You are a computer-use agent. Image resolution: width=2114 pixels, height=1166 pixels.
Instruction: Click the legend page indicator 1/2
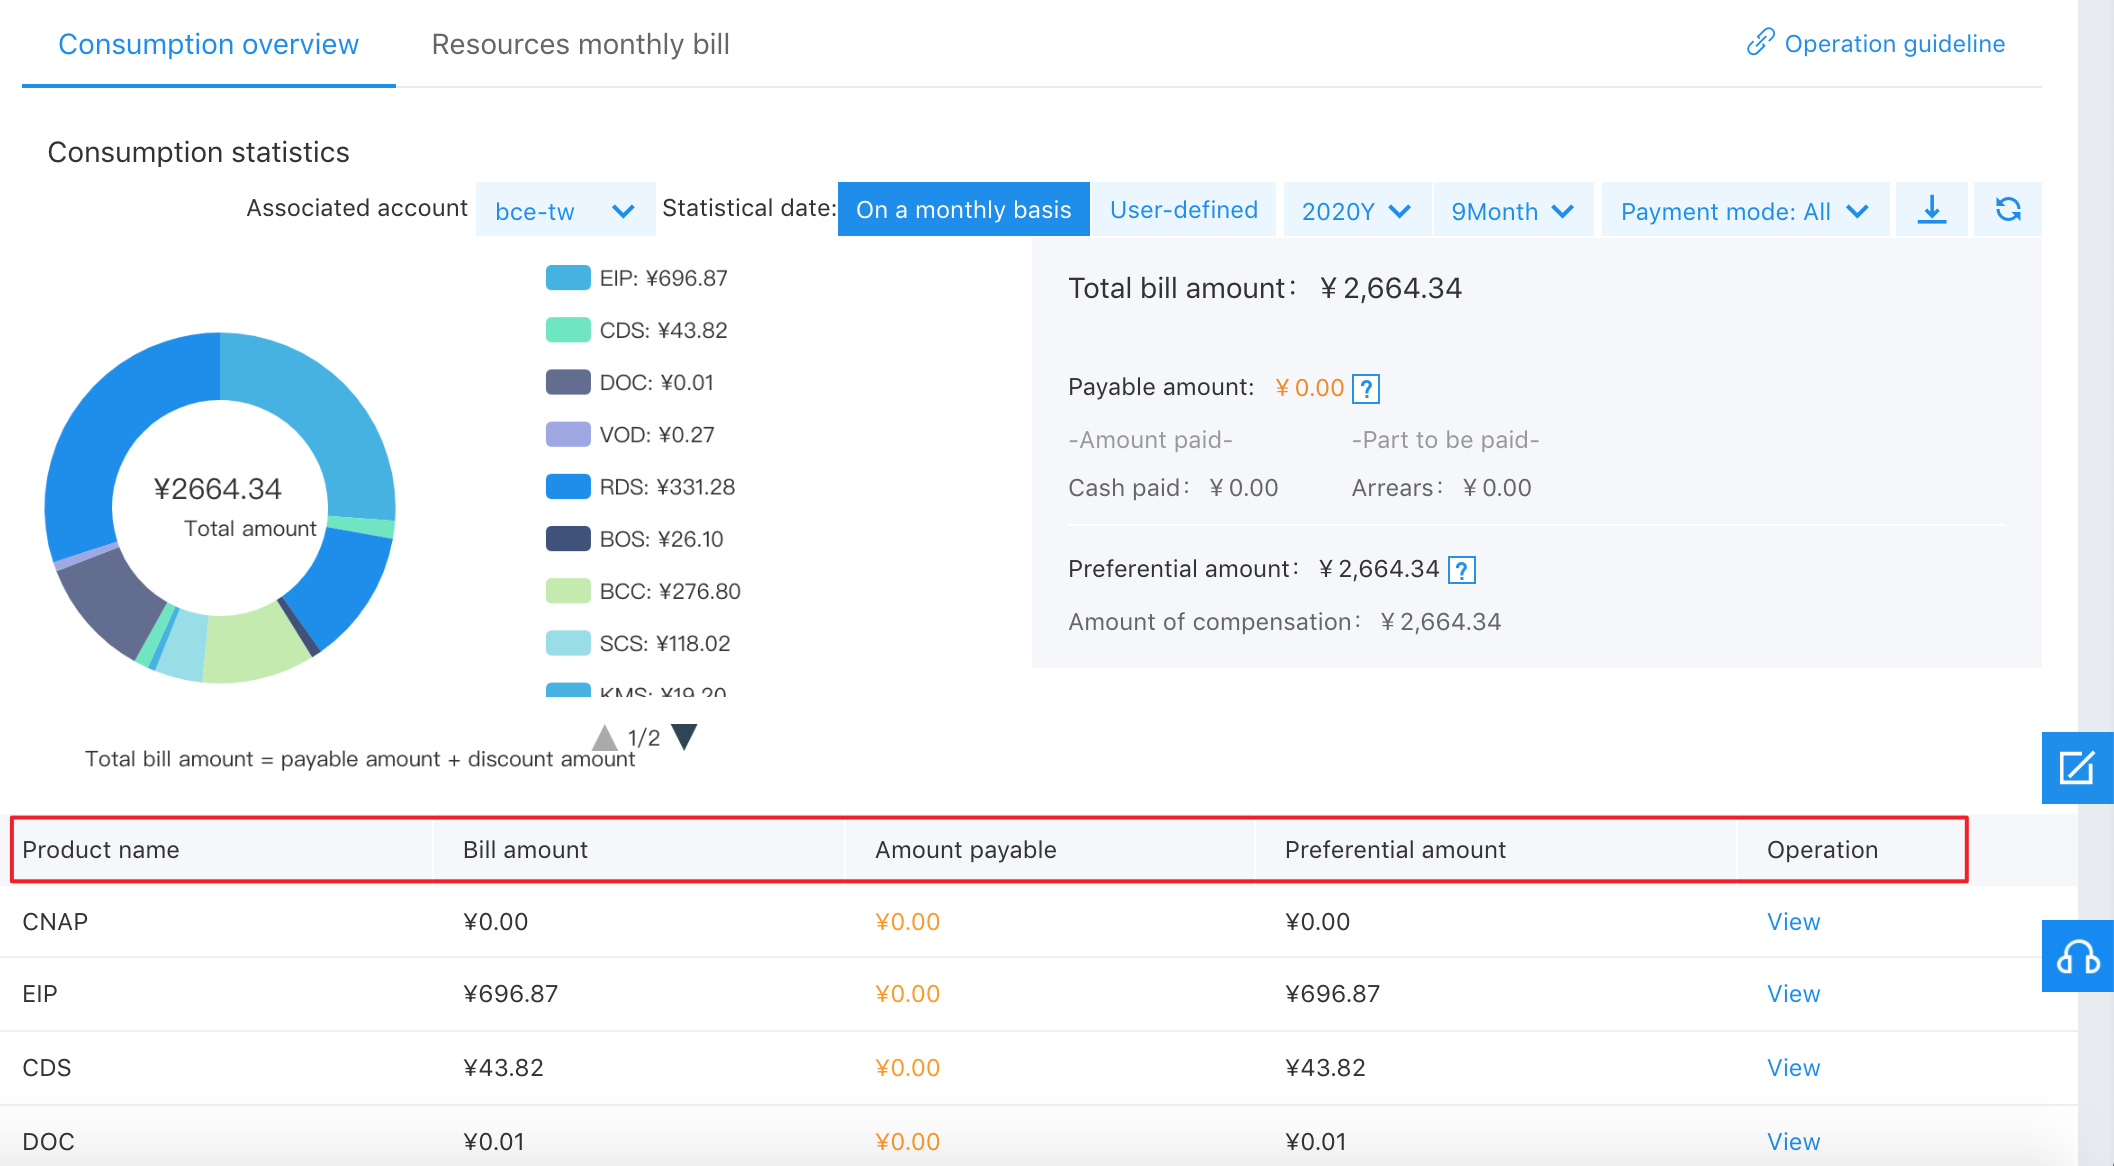(644, 738)
